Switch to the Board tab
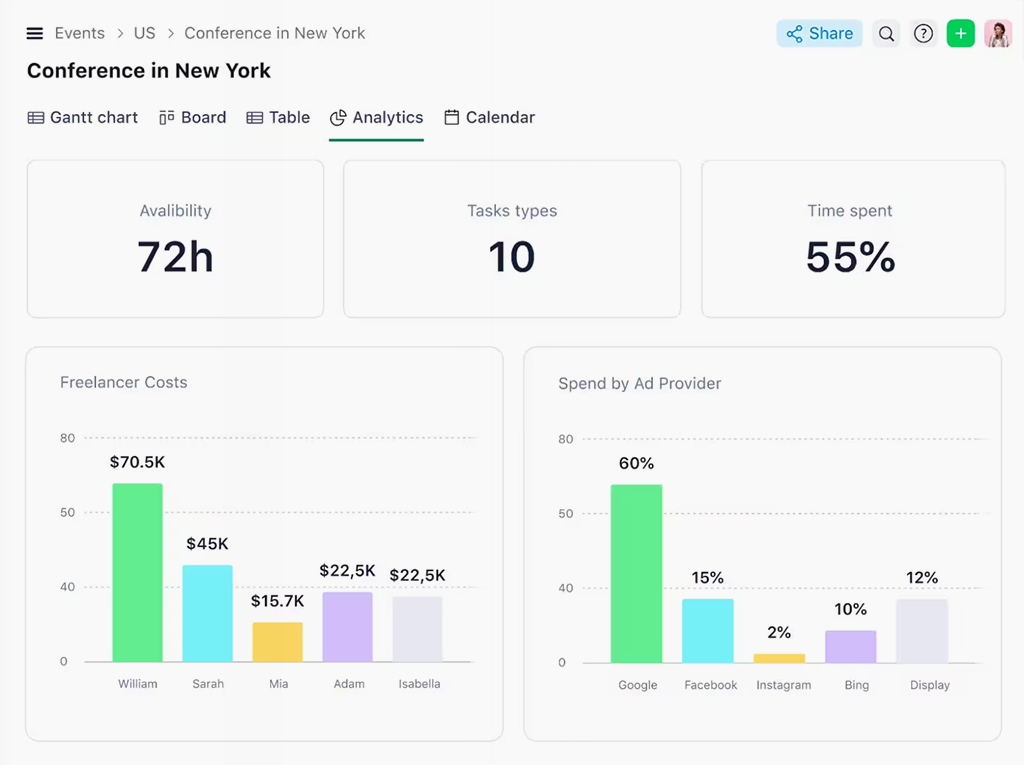 tap(193, 118)
